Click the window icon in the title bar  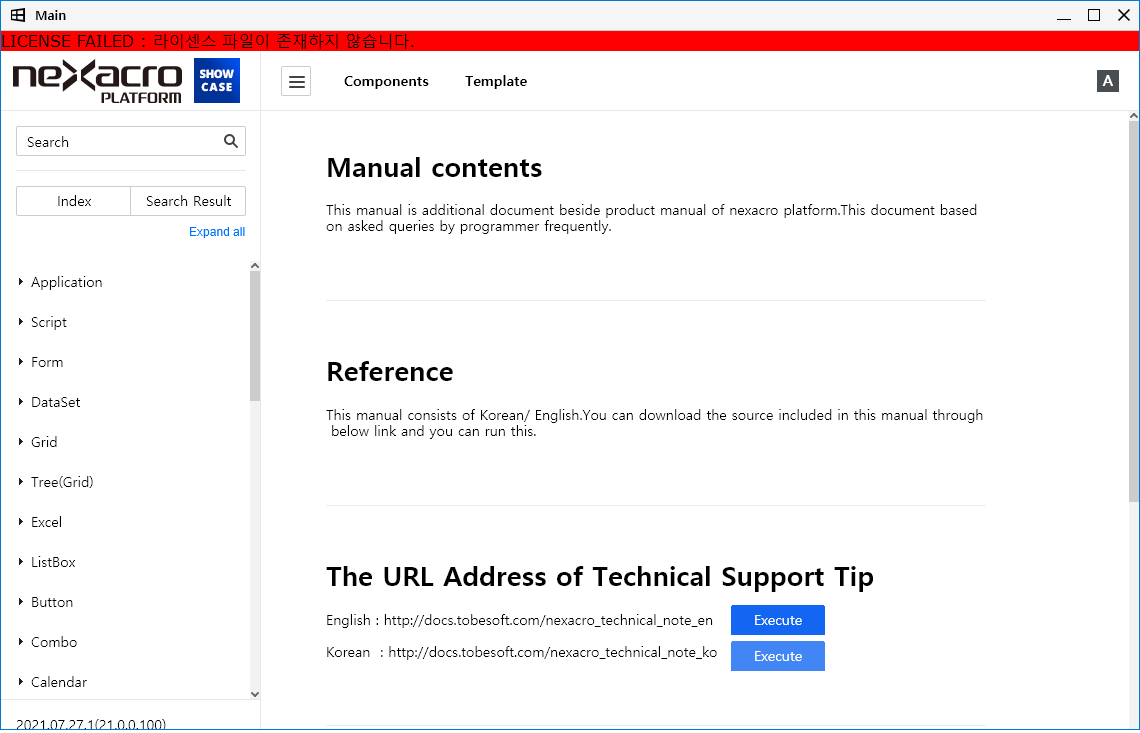click(x=18, y=15)
